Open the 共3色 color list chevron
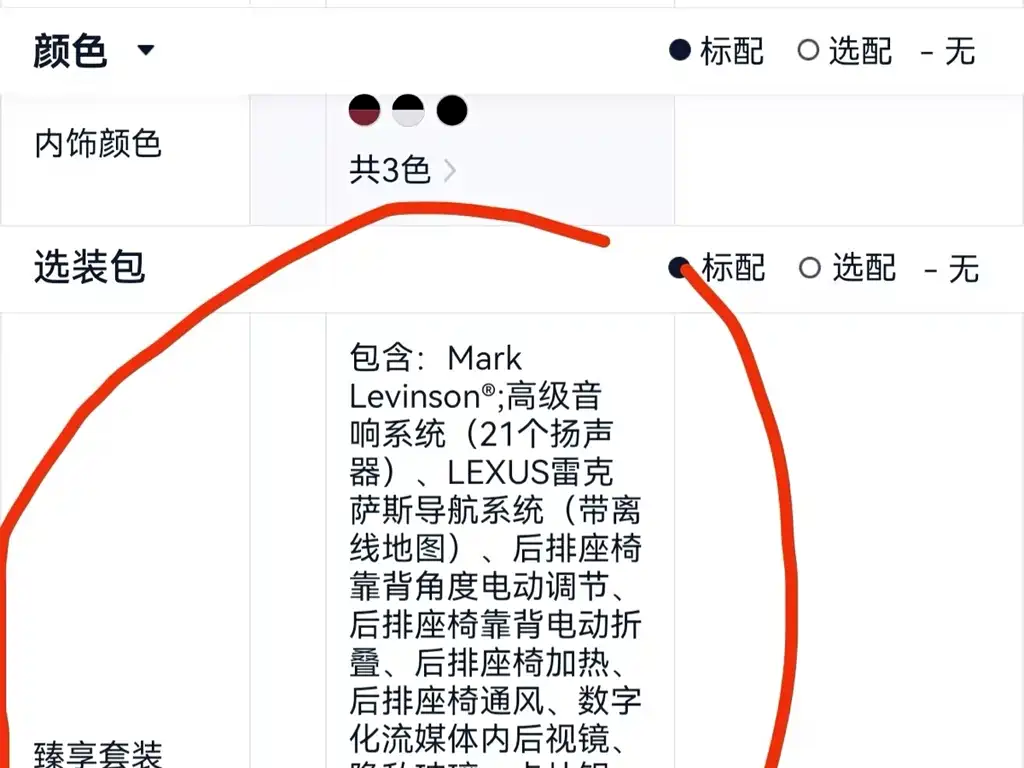Image resolution: width=1024 pixels, height=768 pixels. pos(449,171)
